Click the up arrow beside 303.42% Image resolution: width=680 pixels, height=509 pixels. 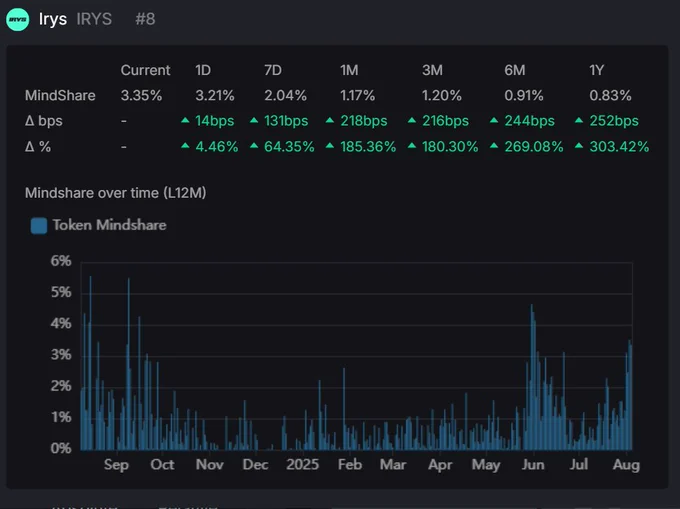tap(579, 146)
